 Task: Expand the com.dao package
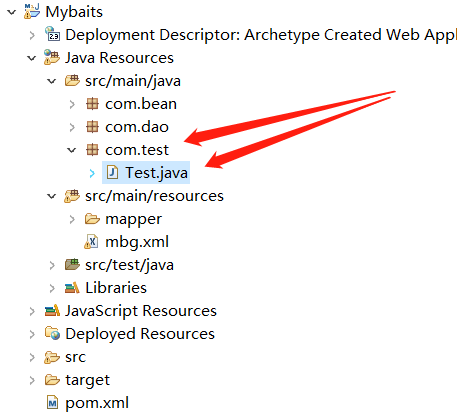(x=72, y=127)
